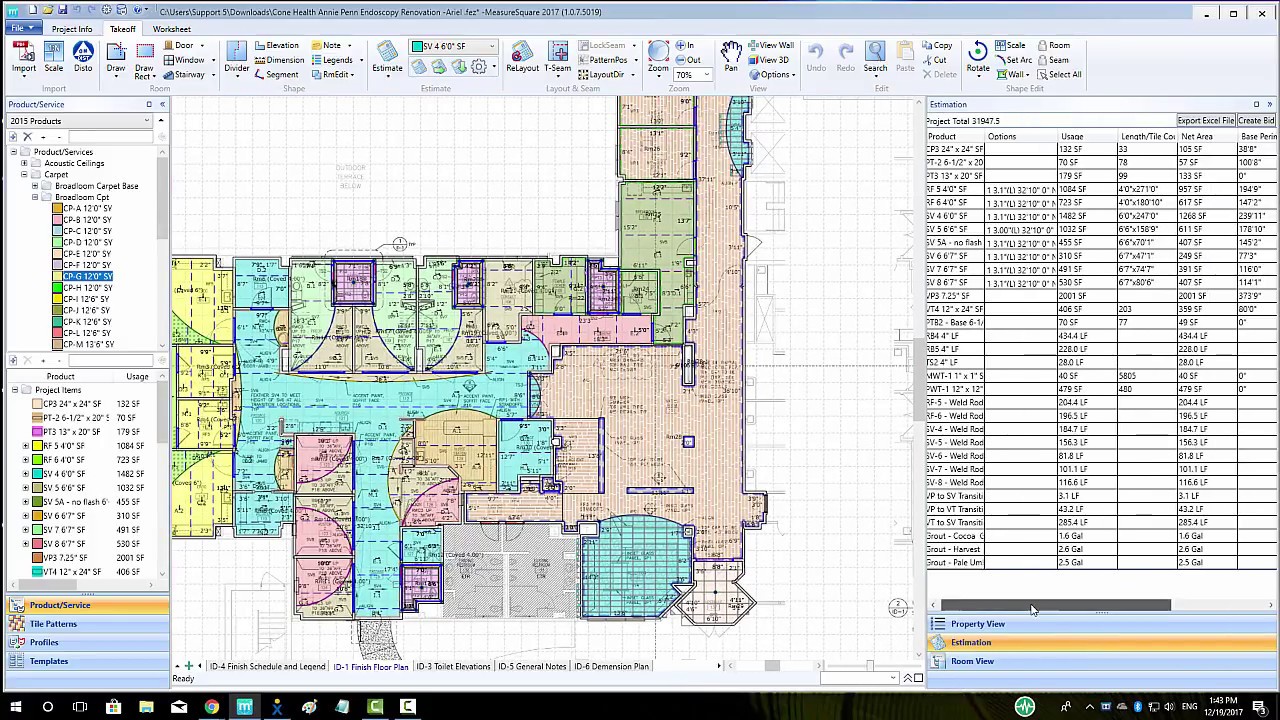Select the Elevation tool
The image size is (1280, 720).
[x=276, y=45]
